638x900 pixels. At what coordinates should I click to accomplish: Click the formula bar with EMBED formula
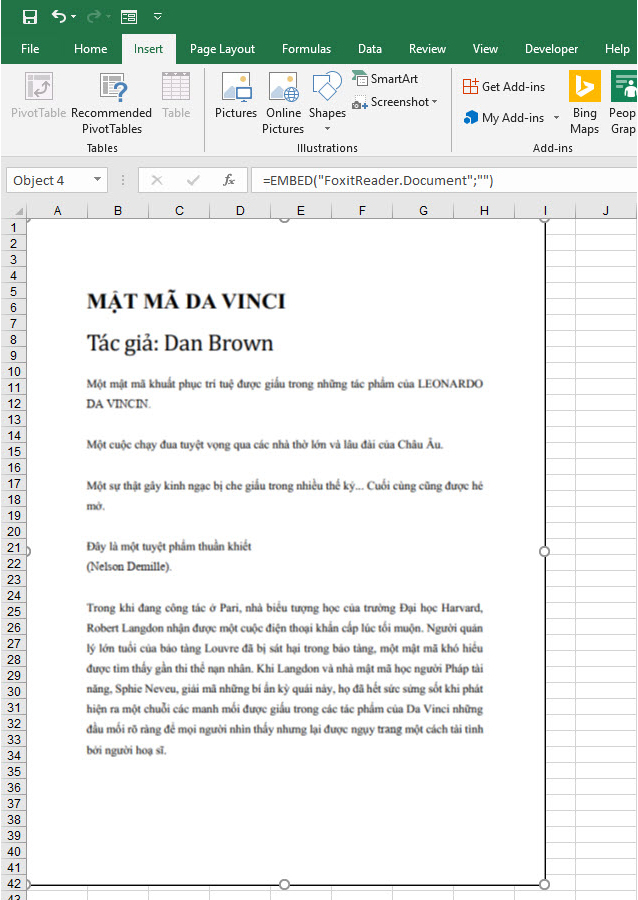pyautogui.click(x=444, y=181)
